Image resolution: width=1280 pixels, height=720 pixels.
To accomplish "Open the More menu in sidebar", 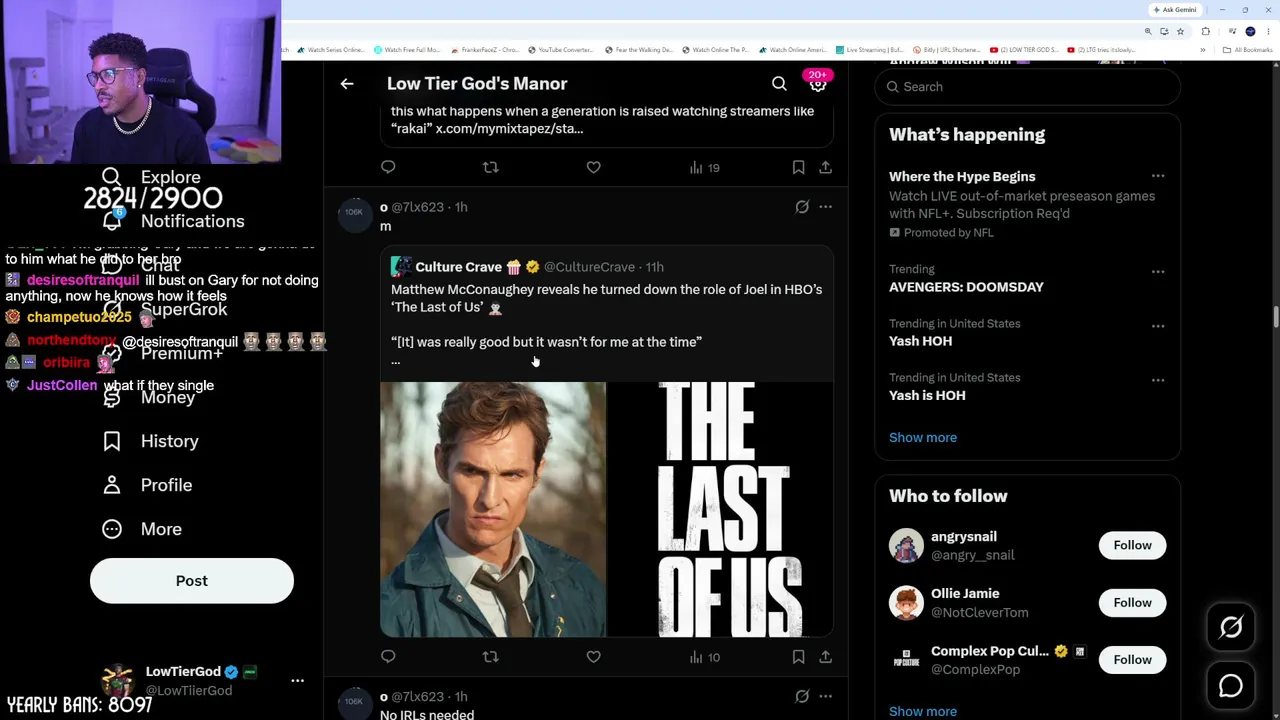I will [142, 529].
